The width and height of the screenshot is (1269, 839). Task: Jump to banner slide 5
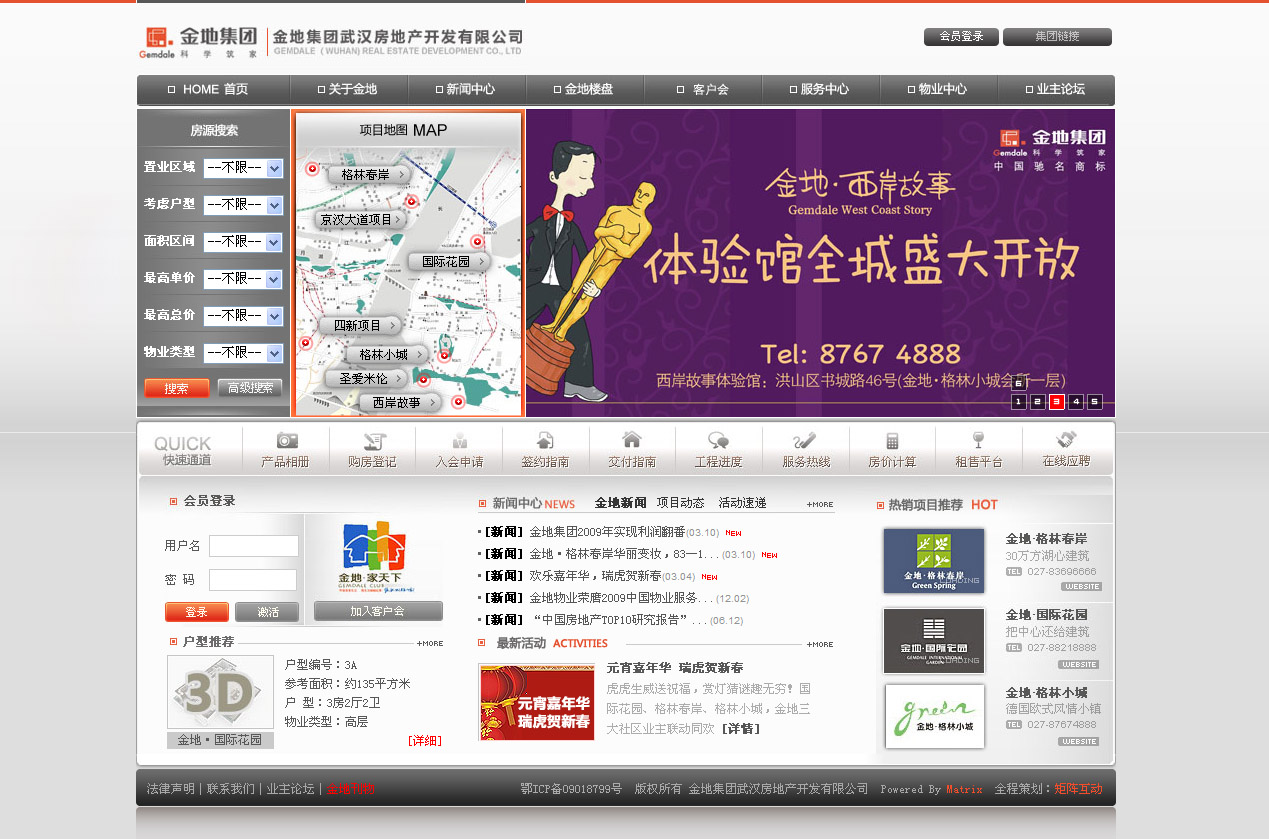click(1095, 402)
